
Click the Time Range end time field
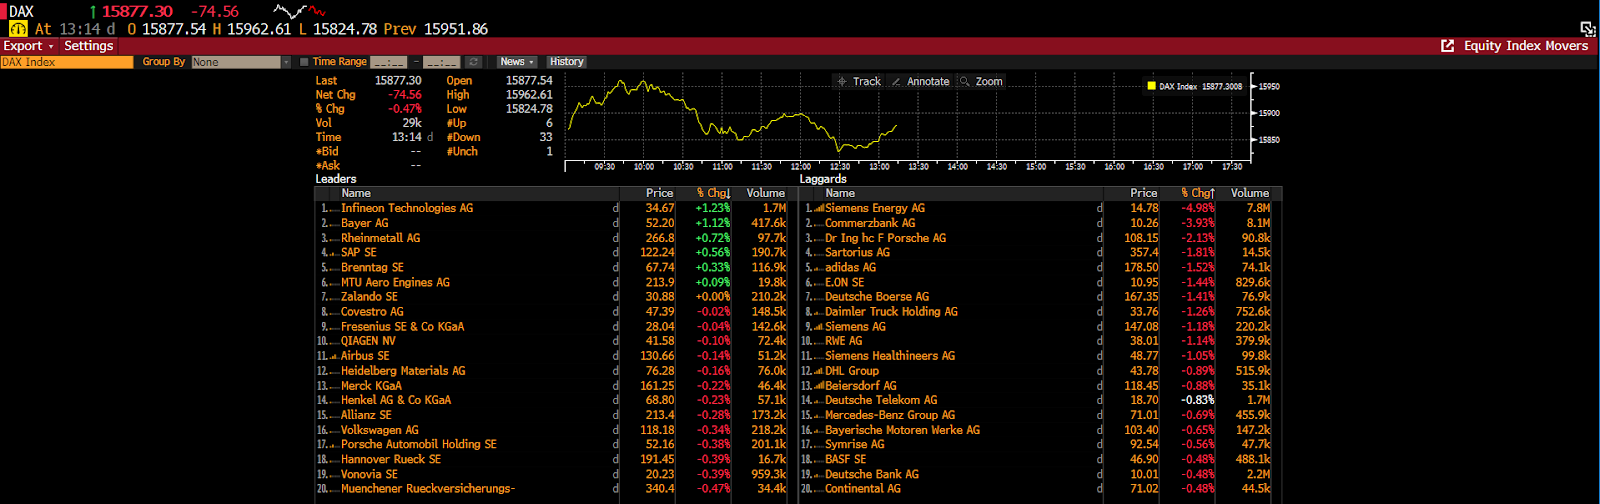point(441,62)
